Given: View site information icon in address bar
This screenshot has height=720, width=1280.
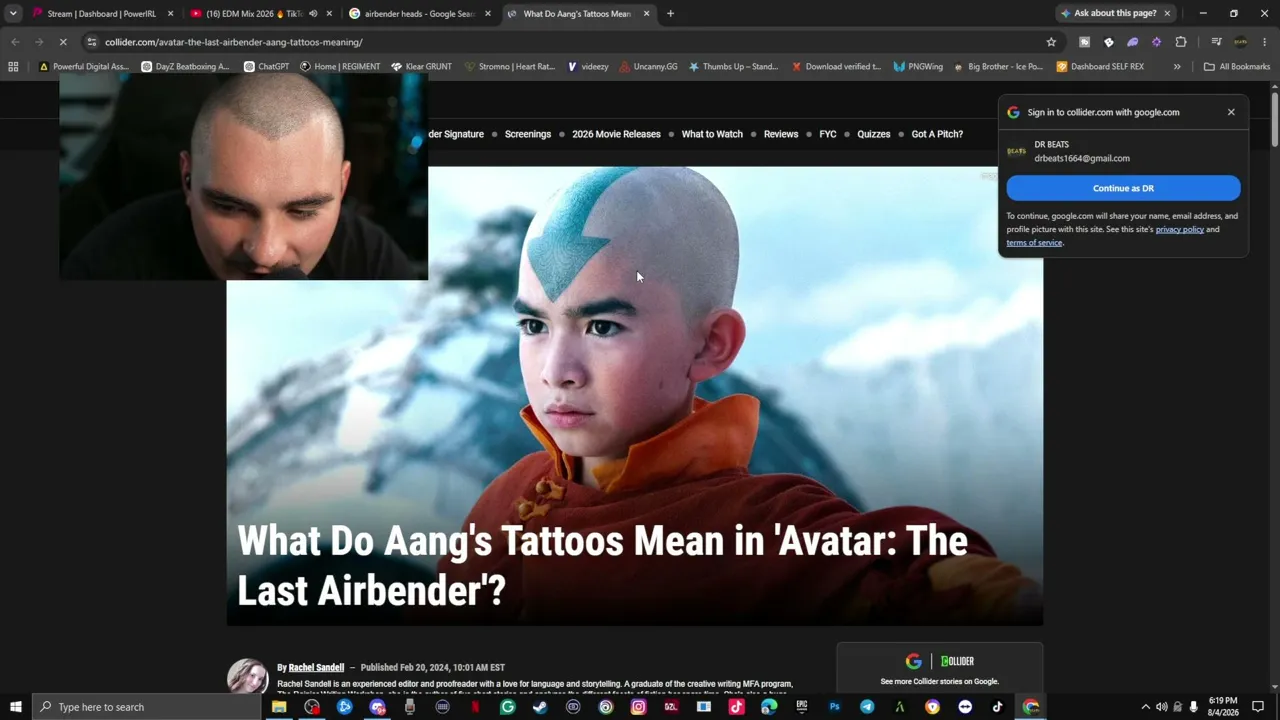Looking at the screenshot, I should [x=92, y=42].
